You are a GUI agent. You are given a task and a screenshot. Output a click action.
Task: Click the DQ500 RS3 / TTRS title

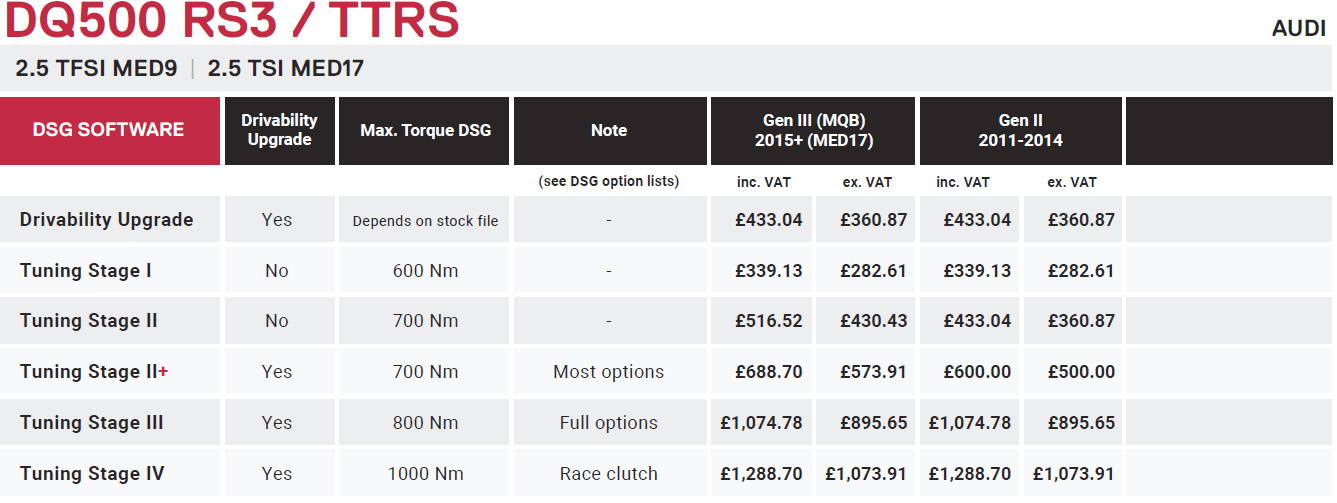pos(232,20)
